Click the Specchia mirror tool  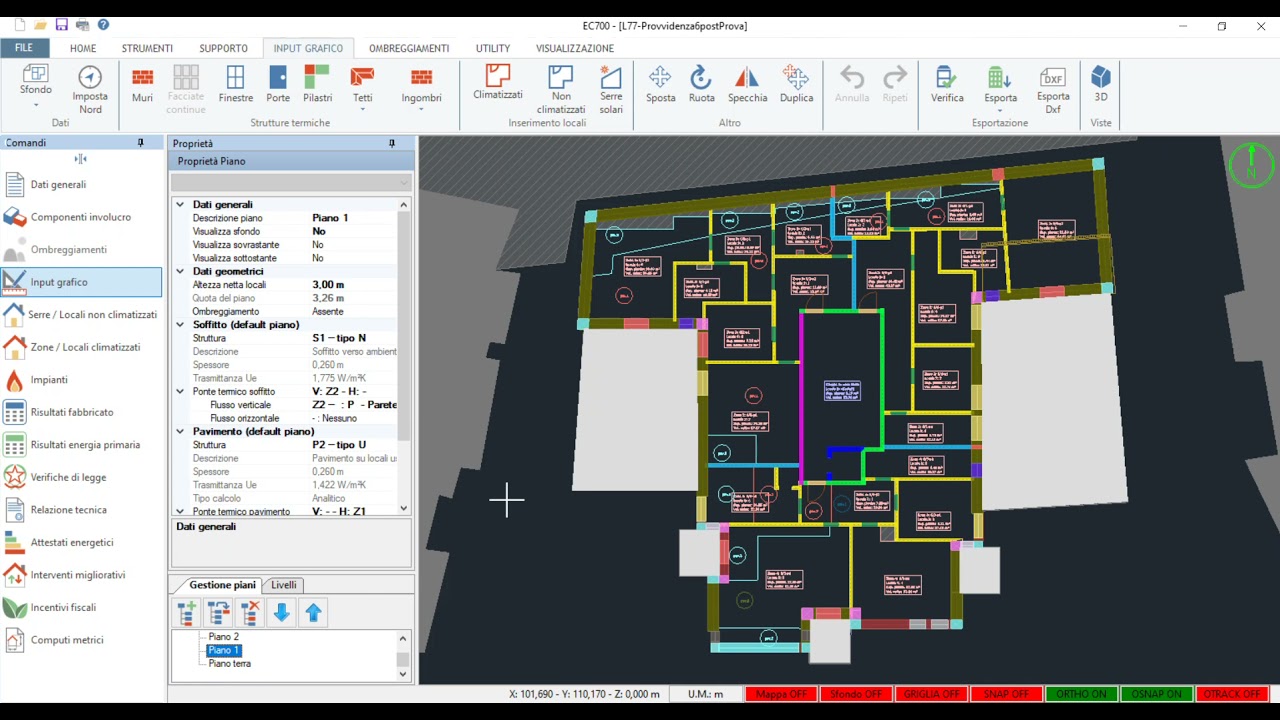click(747, 85)
